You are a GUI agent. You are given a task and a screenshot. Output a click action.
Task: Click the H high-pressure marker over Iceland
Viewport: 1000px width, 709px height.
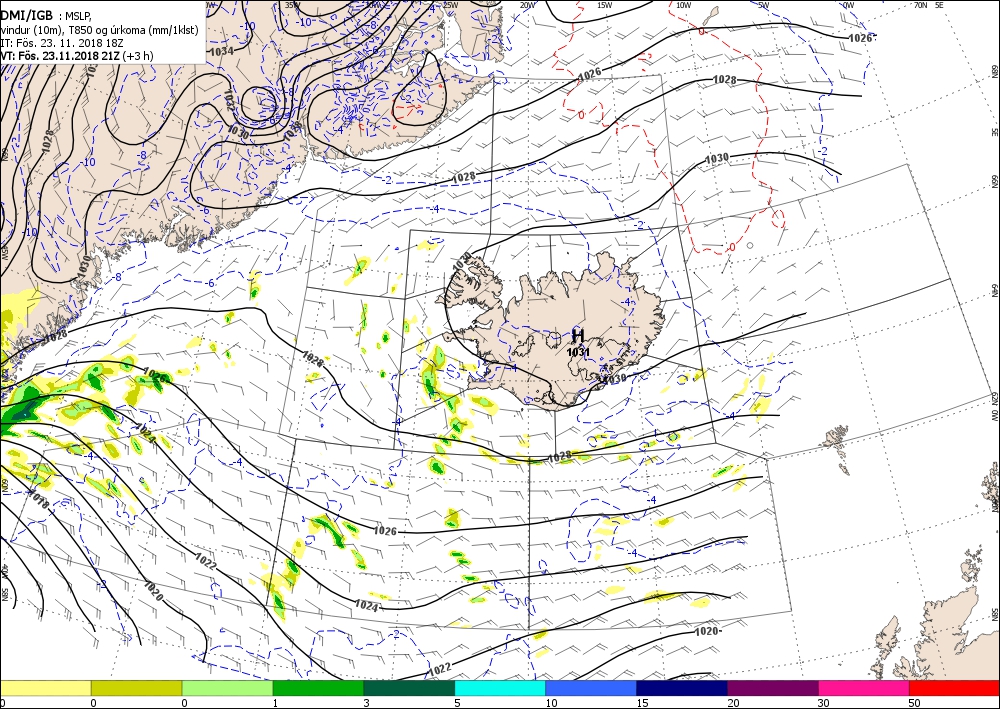[x=578, y=335]
